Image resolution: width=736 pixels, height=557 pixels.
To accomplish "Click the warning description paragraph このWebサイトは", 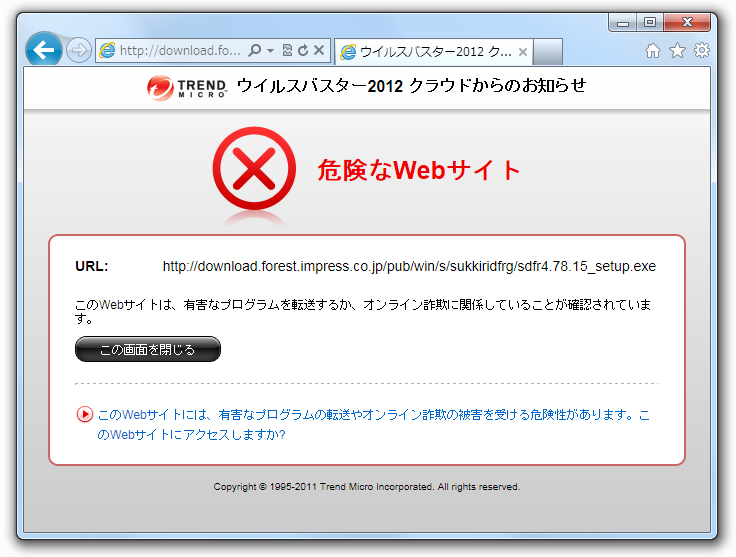I will coord(363,311).
